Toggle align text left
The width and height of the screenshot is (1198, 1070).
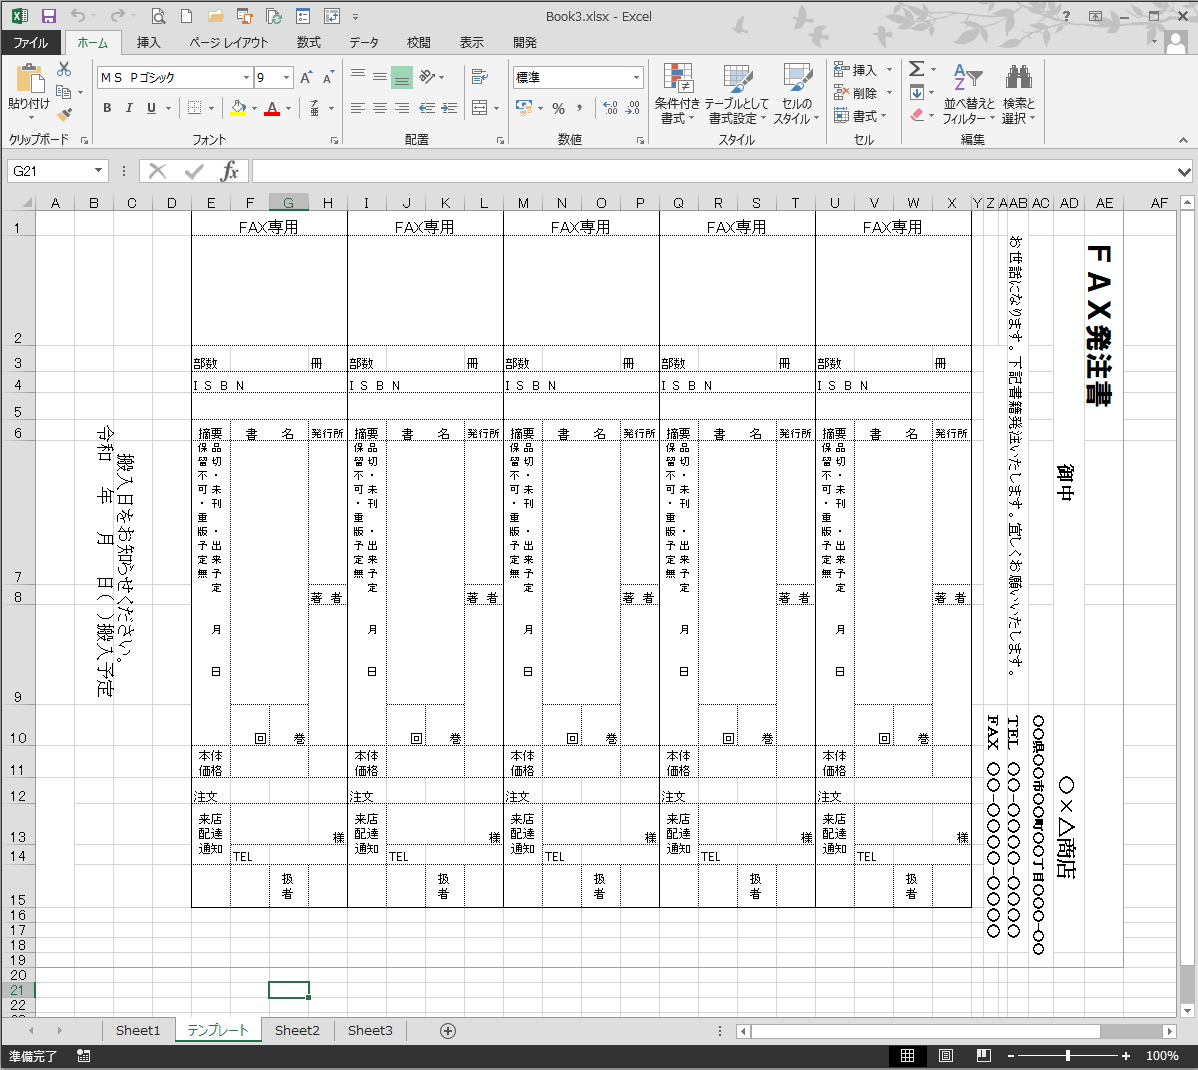pyautogui.click(x=358, y=108)
